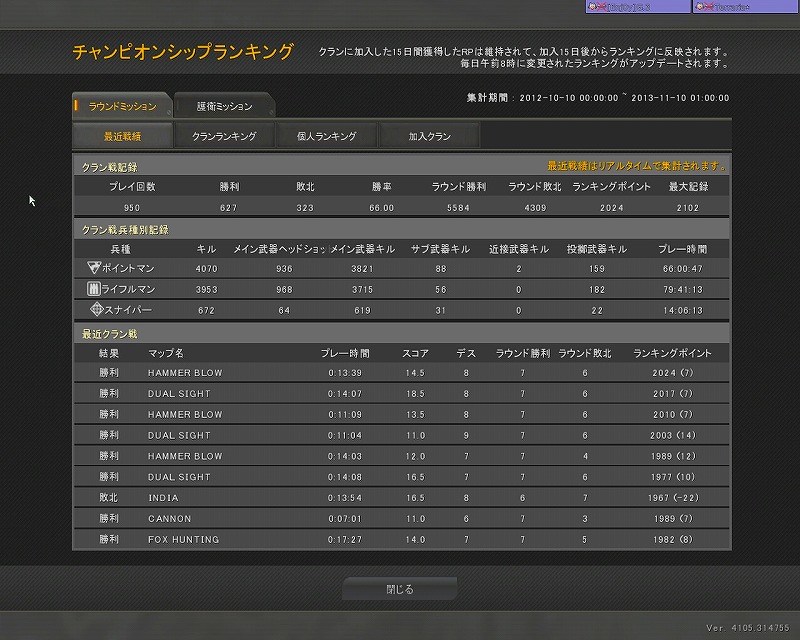Select the CANNON match row
Viewport: 800px width, 640px height.
tap(400, 518)
